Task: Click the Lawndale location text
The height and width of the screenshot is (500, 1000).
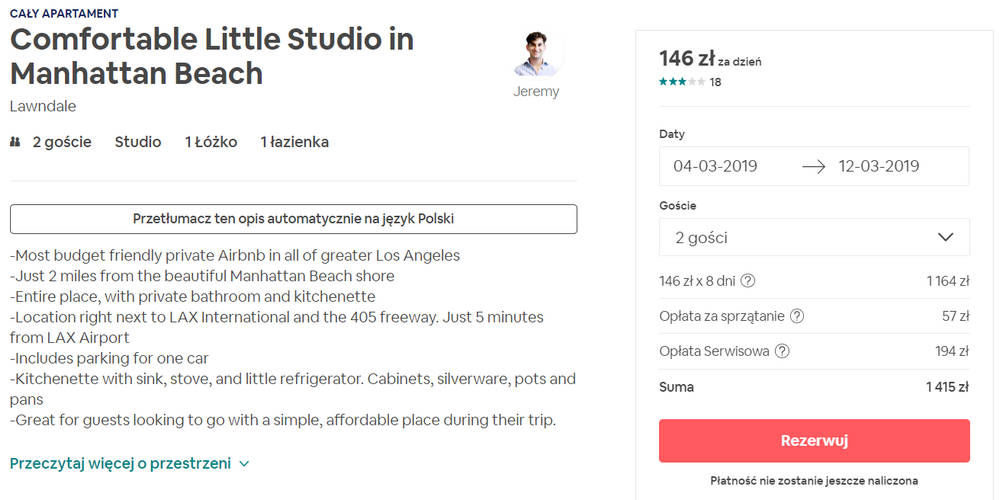Action: click(43, 107)
